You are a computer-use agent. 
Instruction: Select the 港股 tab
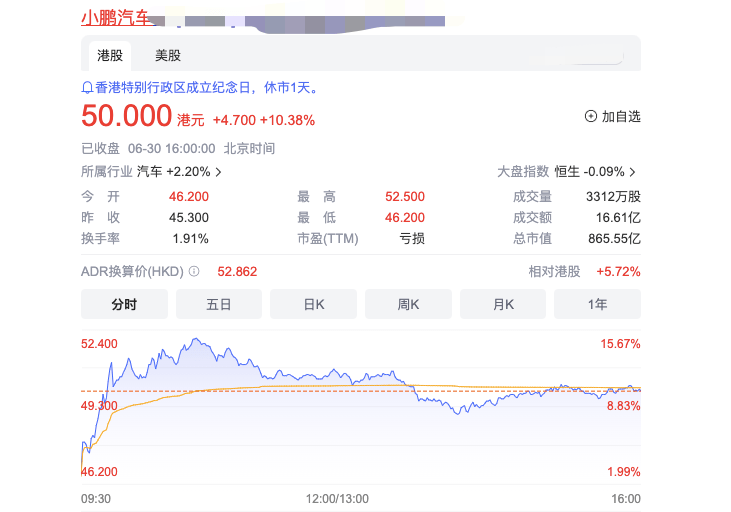tap(110, 55)
